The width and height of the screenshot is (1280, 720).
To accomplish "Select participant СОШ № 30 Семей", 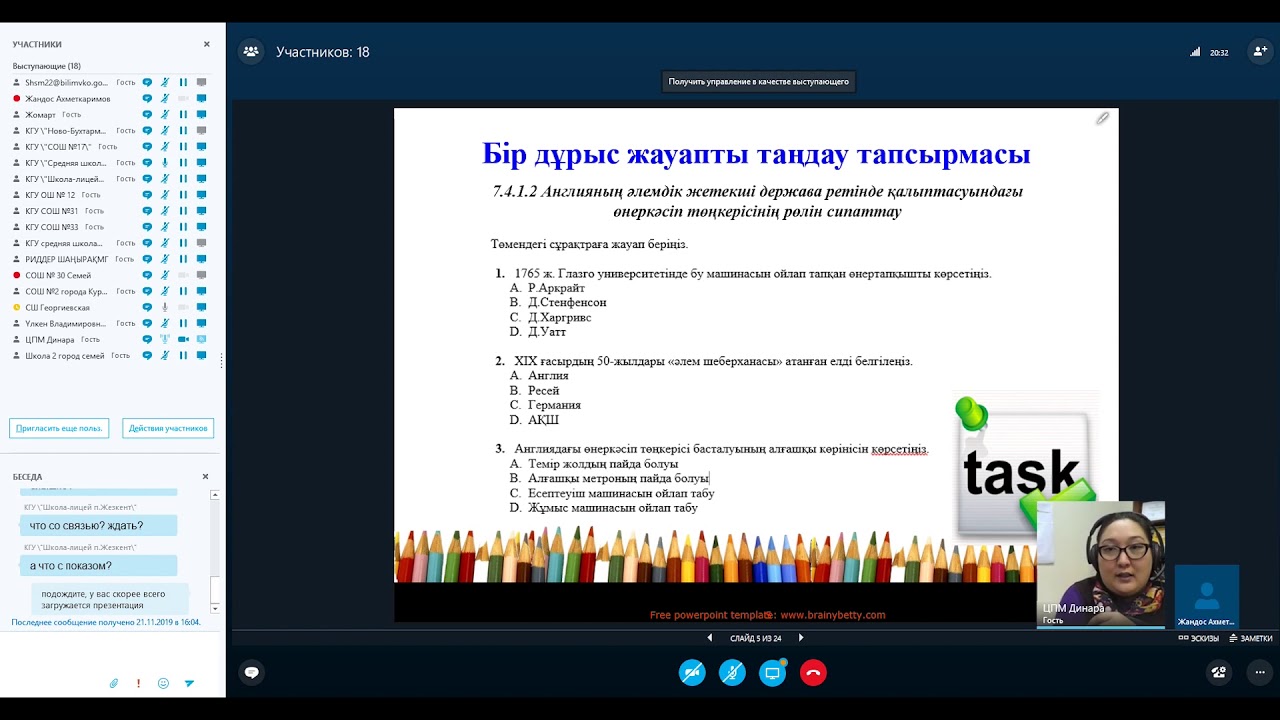I will coord(58,275).
